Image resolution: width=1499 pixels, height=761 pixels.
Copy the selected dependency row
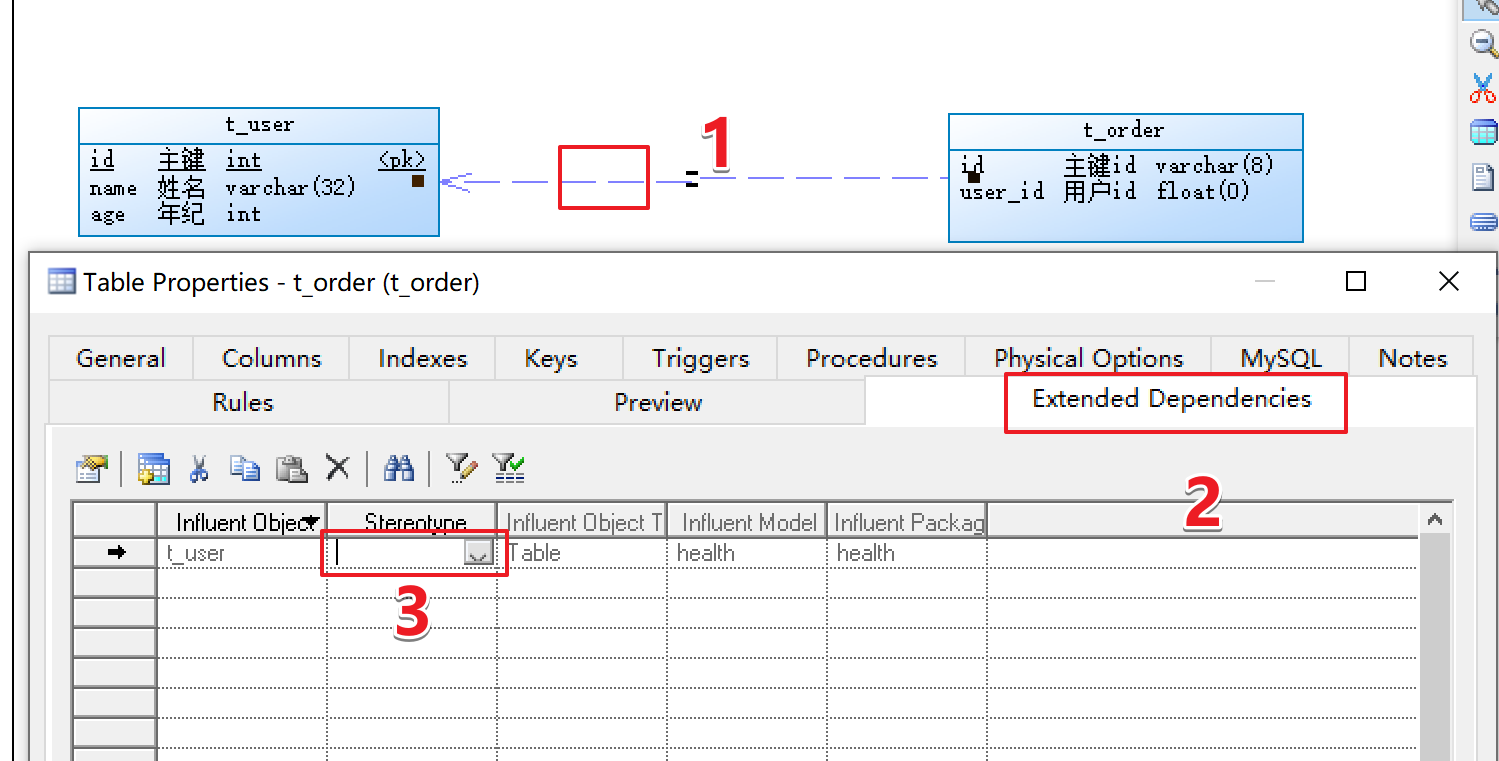click(244, 467)
